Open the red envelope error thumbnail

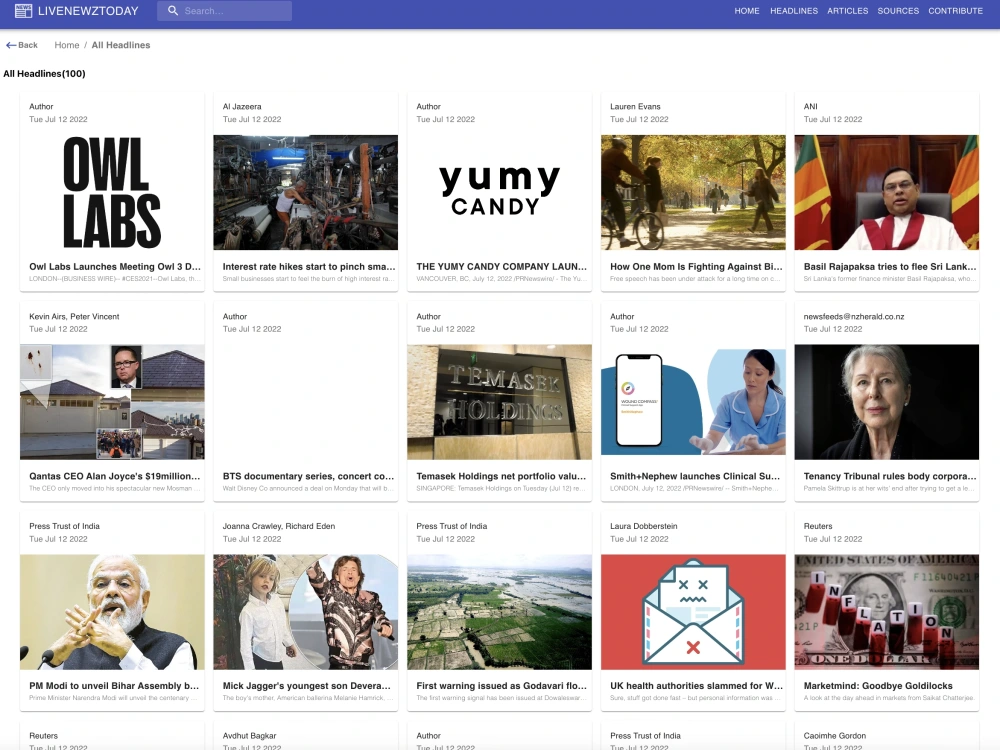pyautogui.click(x=693, y=612)
